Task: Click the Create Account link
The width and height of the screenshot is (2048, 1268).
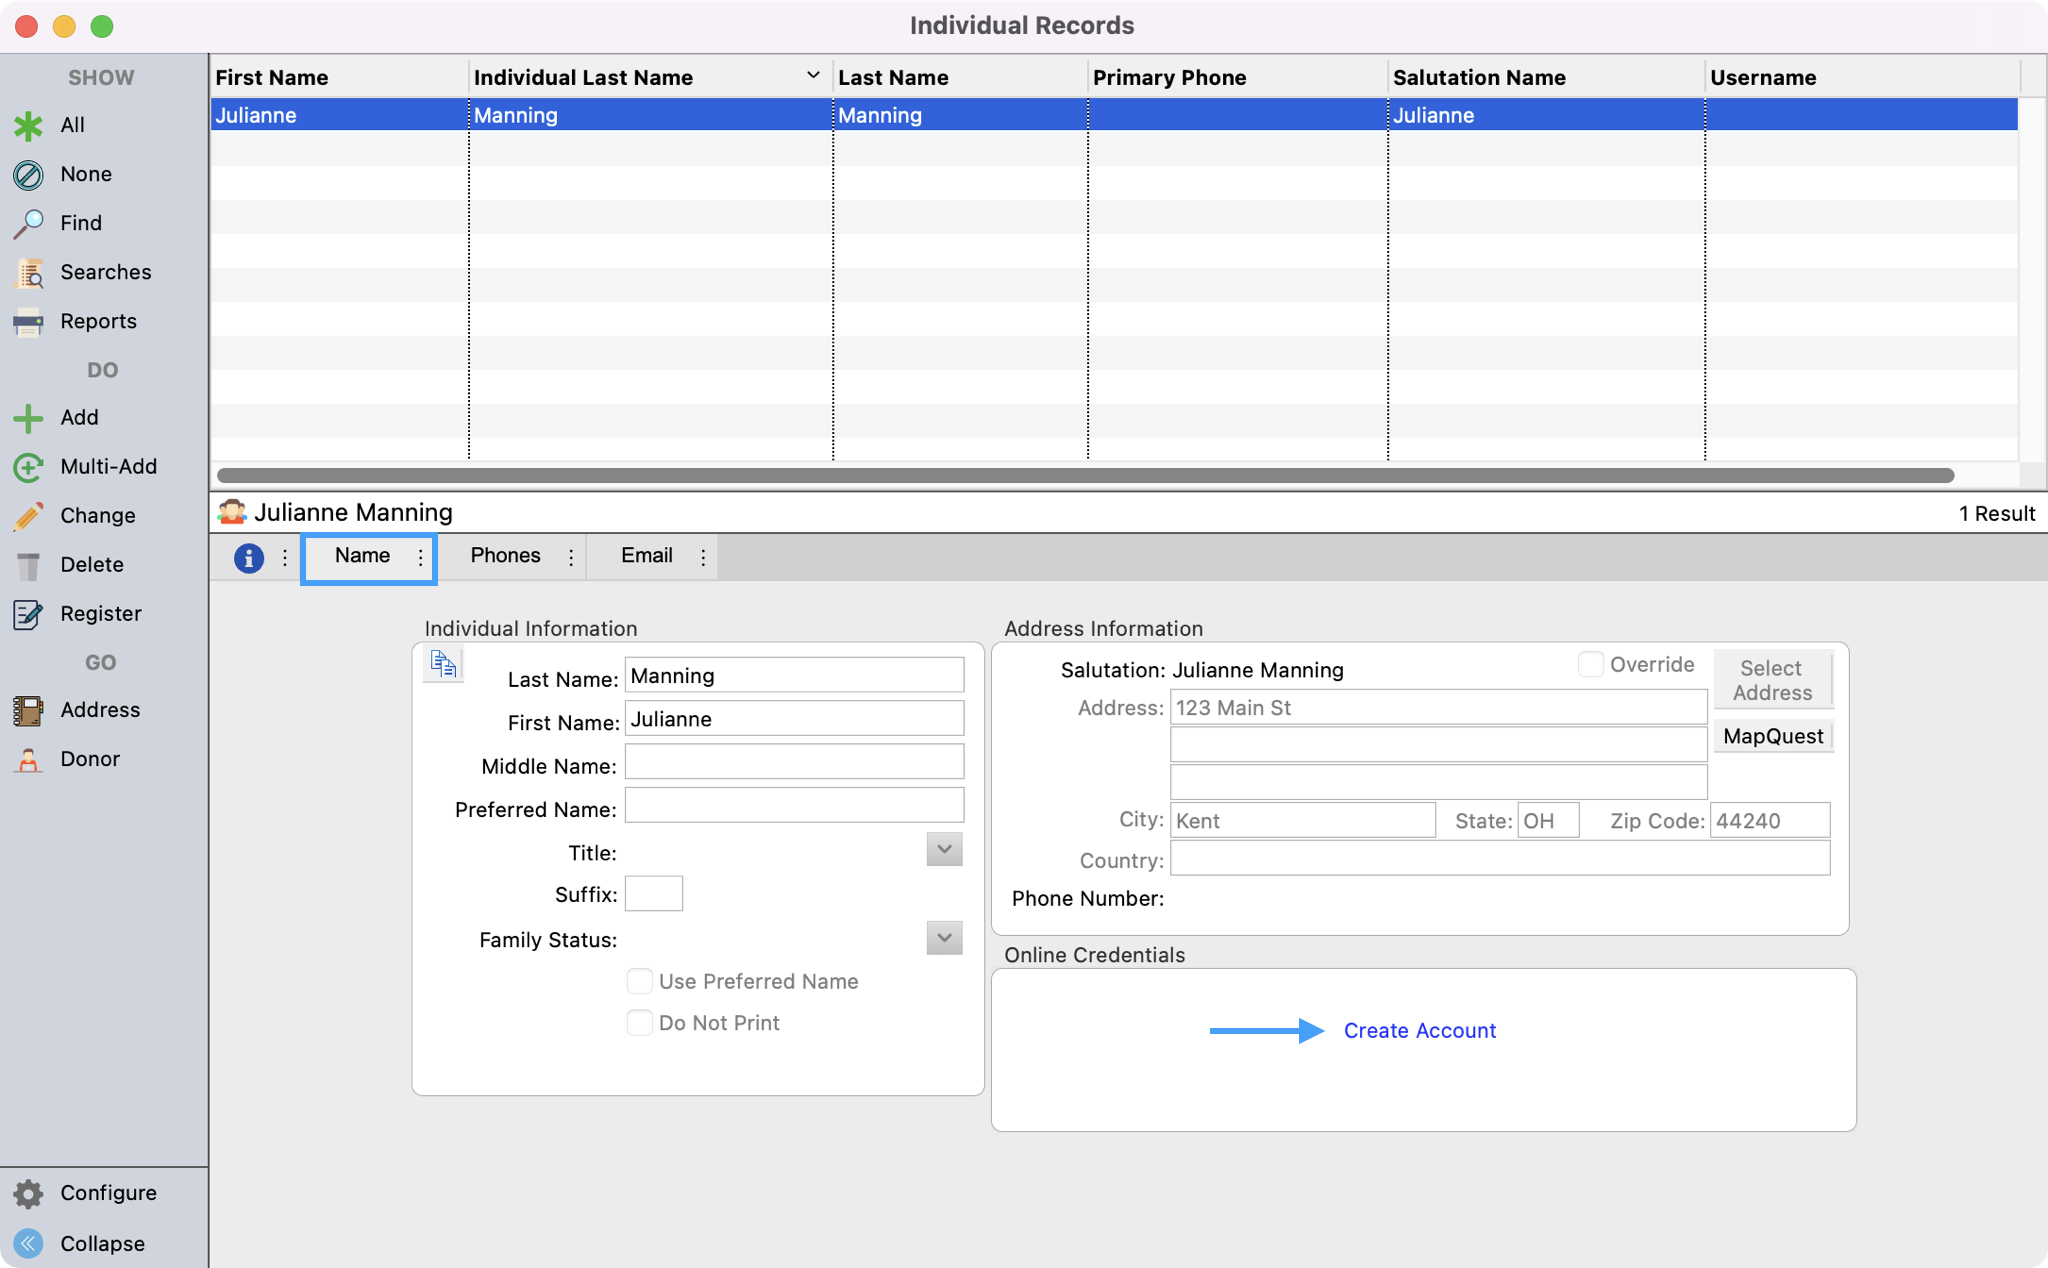Action: pos(1419,1030)
